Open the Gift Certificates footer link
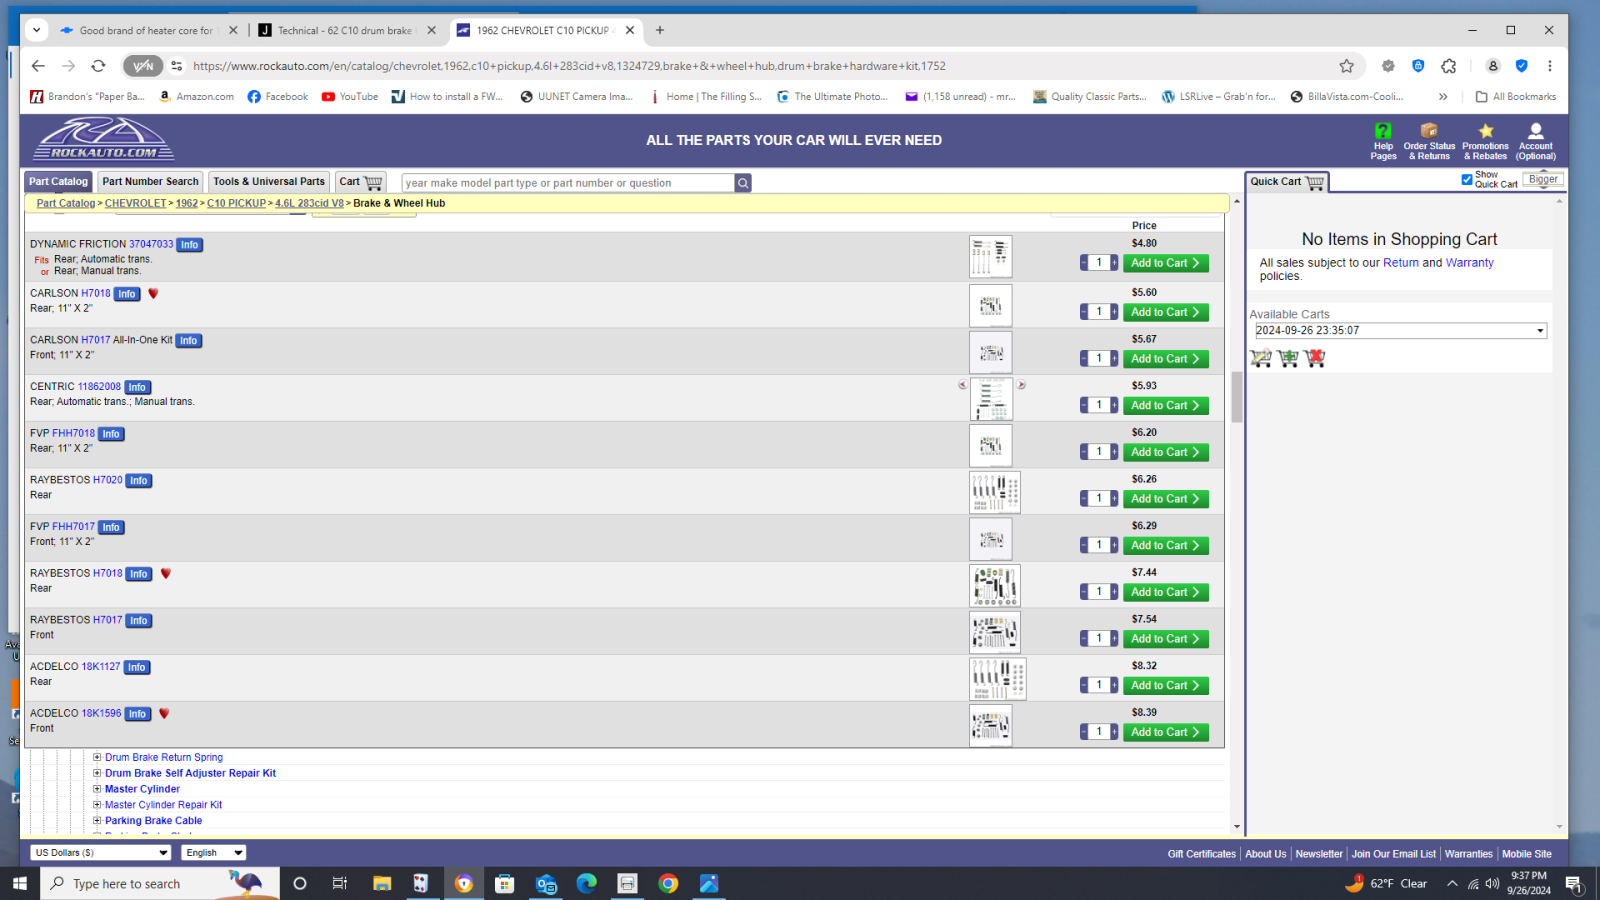This screenshot has width=1600, height=900. coord(1201,854)
